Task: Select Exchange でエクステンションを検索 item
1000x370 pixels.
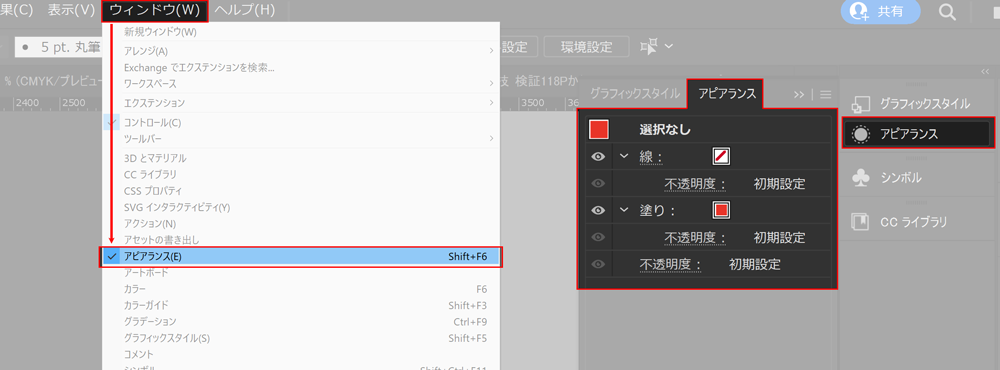Action: [x=300, y=67]
